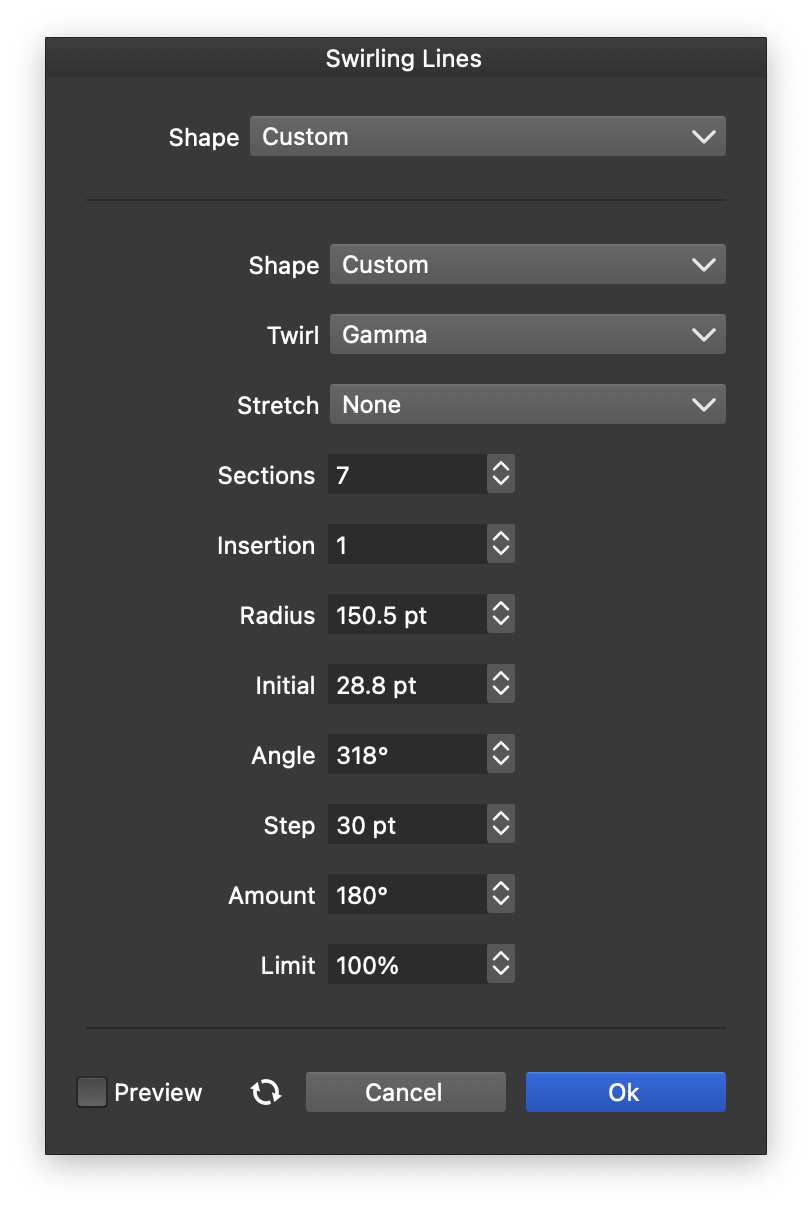Click the Angle stepper arrows
The height and width of the screenshot is (1208, 812).
click(501, 755)
